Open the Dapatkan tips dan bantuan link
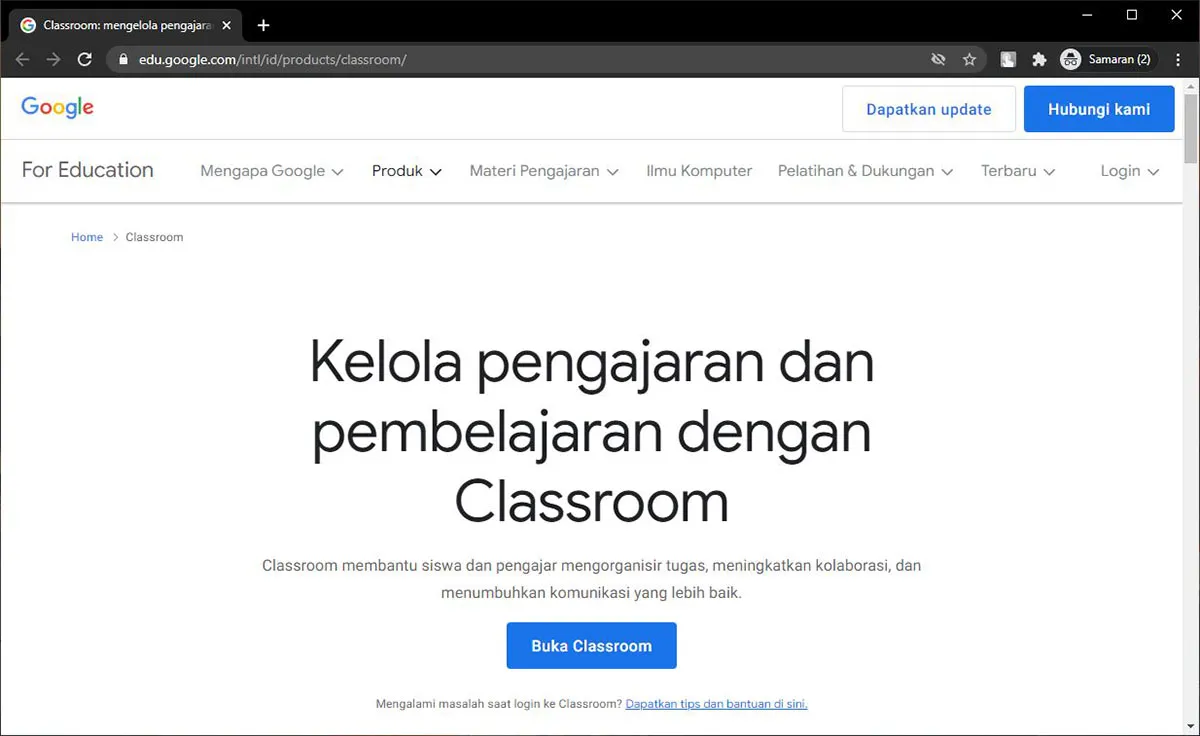The height and width of the screenshot is (736, 1200). [716, 703]
